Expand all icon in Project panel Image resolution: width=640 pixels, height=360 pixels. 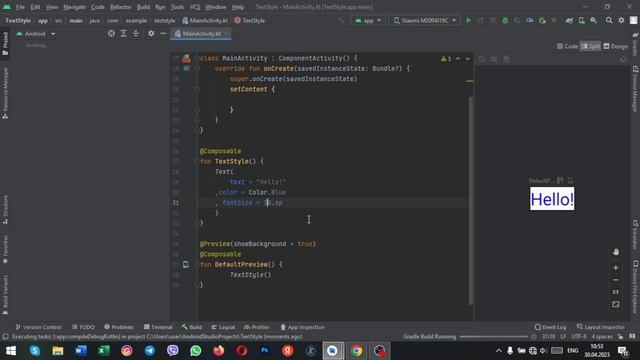pos(123,33)
